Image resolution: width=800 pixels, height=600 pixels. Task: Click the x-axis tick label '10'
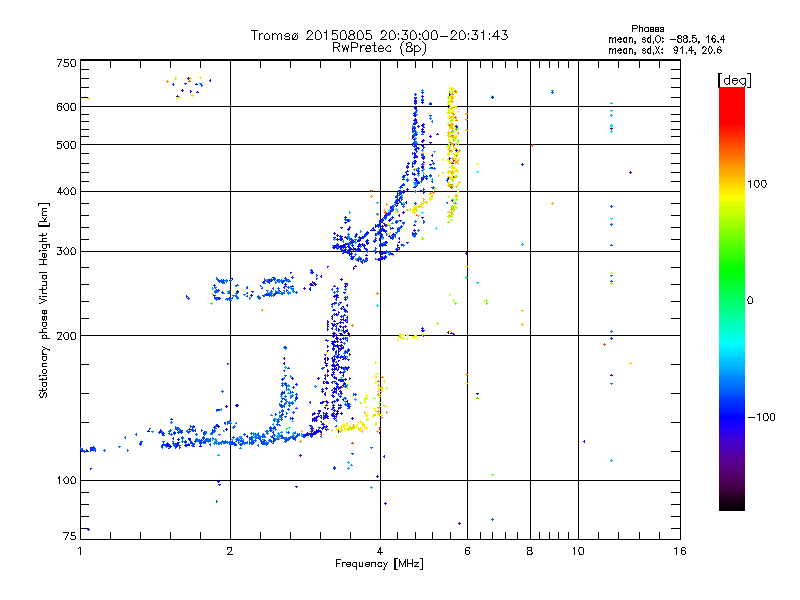(x=578, y=551)
